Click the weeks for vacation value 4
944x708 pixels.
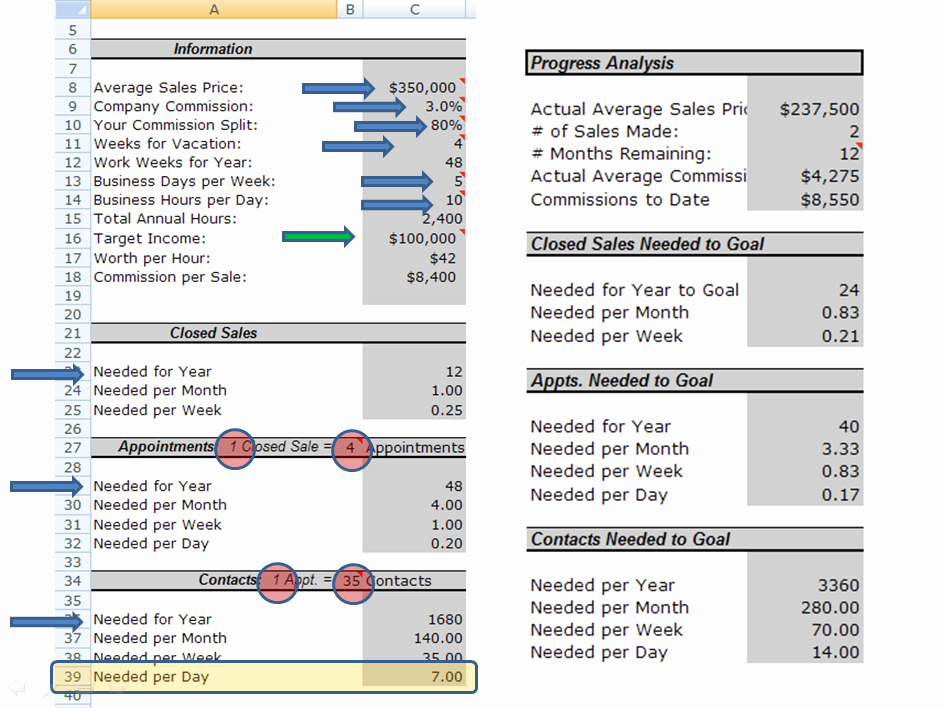click(414, 143)
